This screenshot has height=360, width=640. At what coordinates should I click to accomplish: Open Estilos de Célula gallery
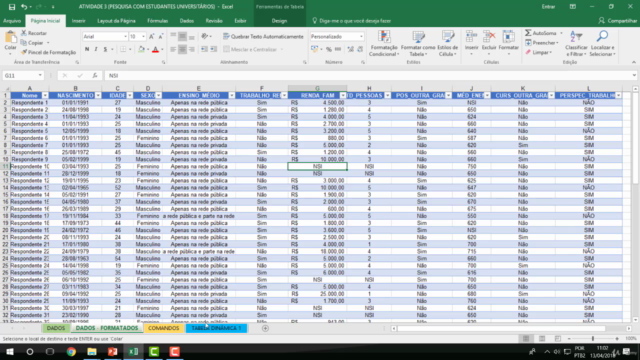click(x=447, y=44)
